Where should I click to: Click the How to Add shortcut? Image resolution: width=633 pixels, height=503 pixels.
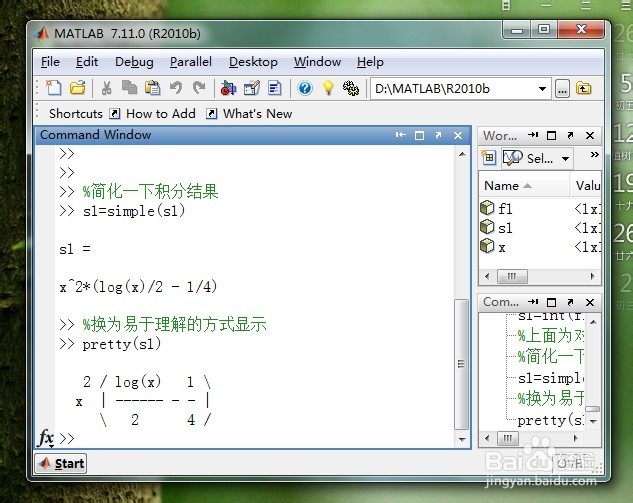click(153, 114)
